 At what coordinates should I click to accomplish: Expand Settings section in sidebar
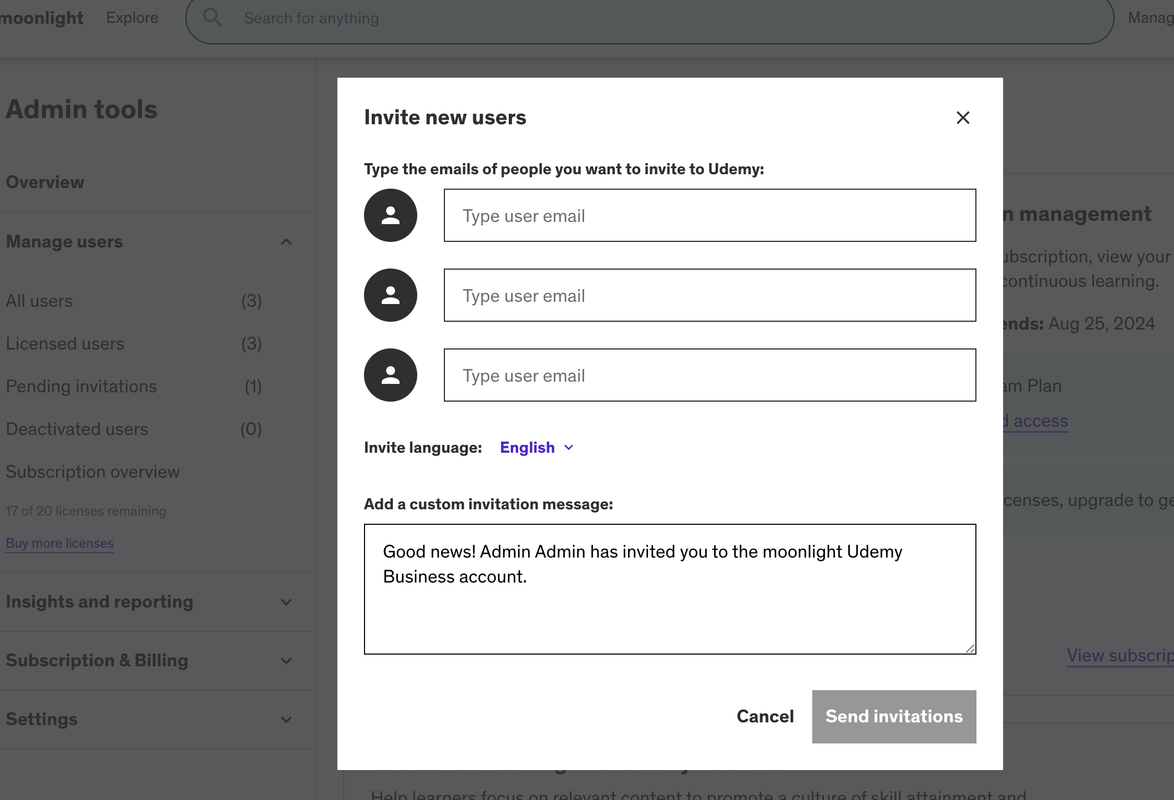pyautogui.click(x=150, y=720)
